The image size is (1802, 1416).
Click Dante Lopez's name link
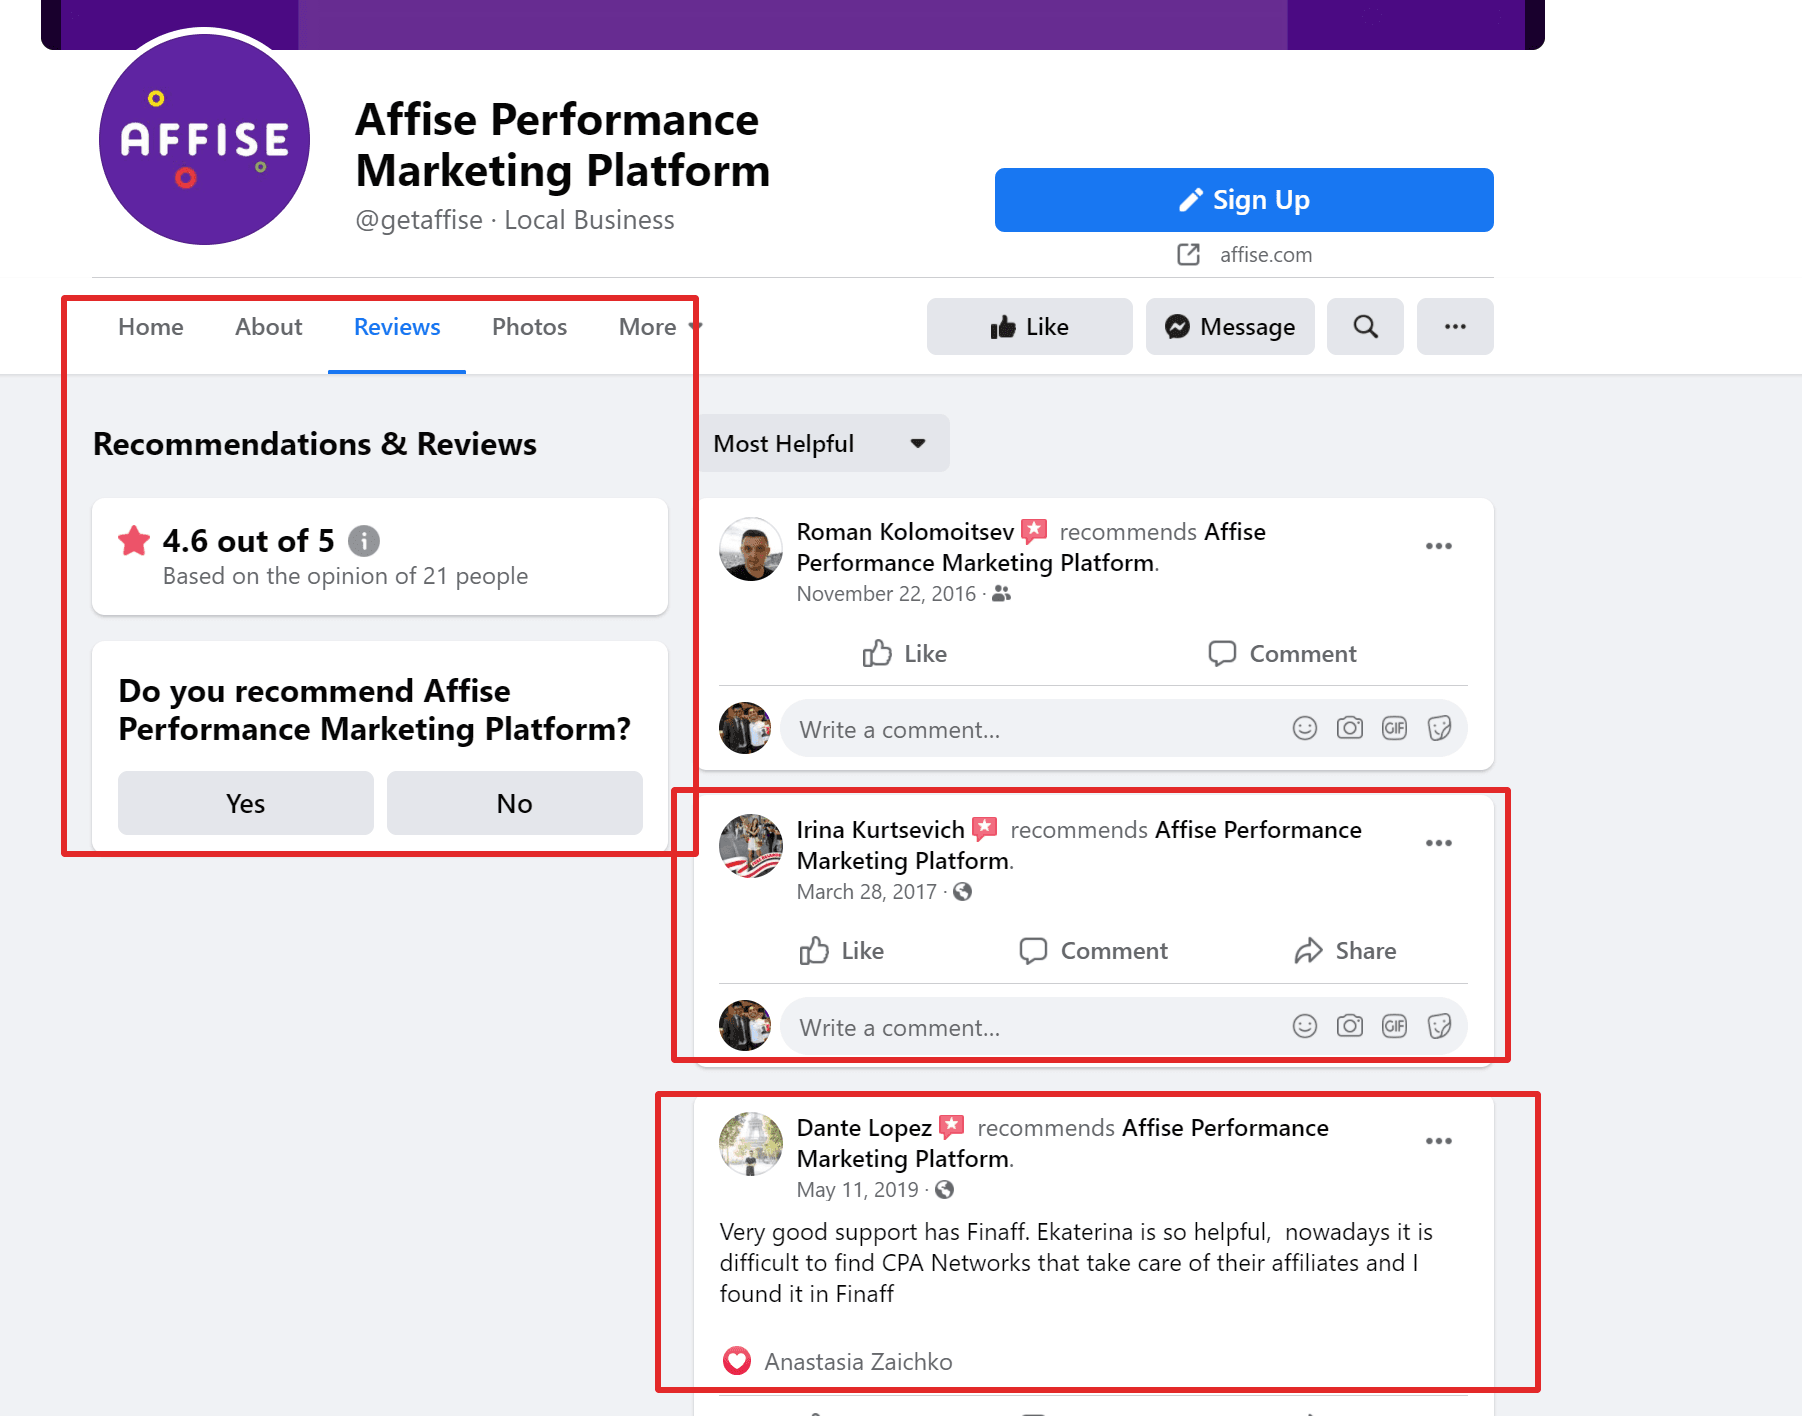[x=864, y=1128]
